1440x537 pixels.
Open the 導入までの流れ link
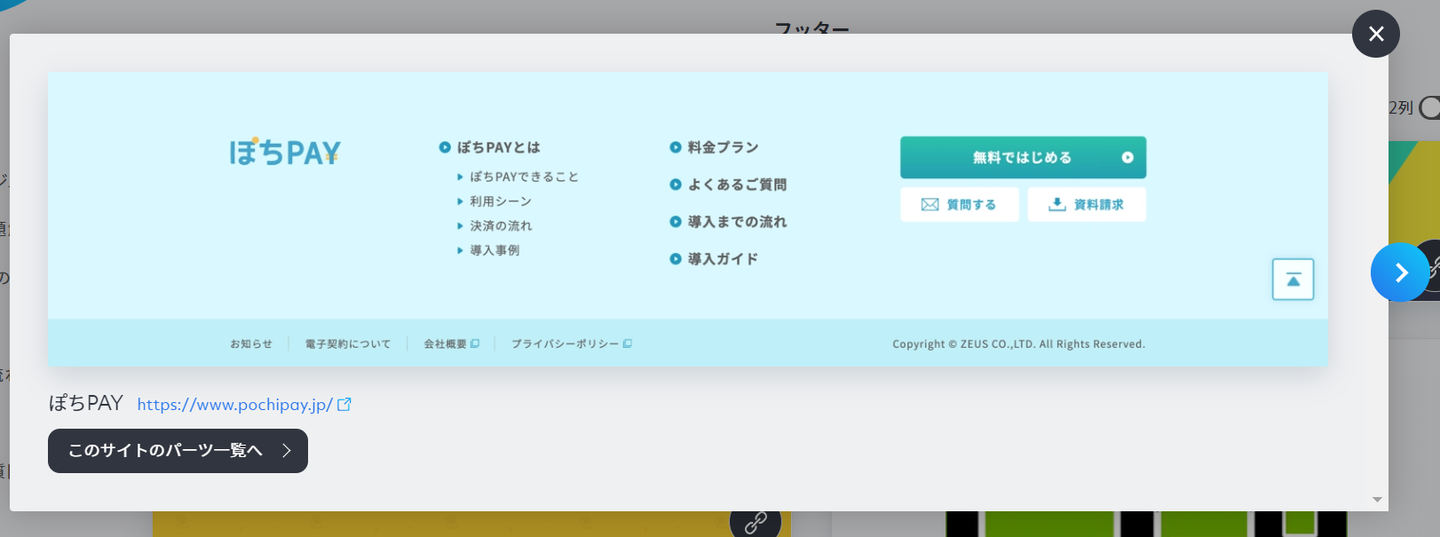tap(728, 221)
